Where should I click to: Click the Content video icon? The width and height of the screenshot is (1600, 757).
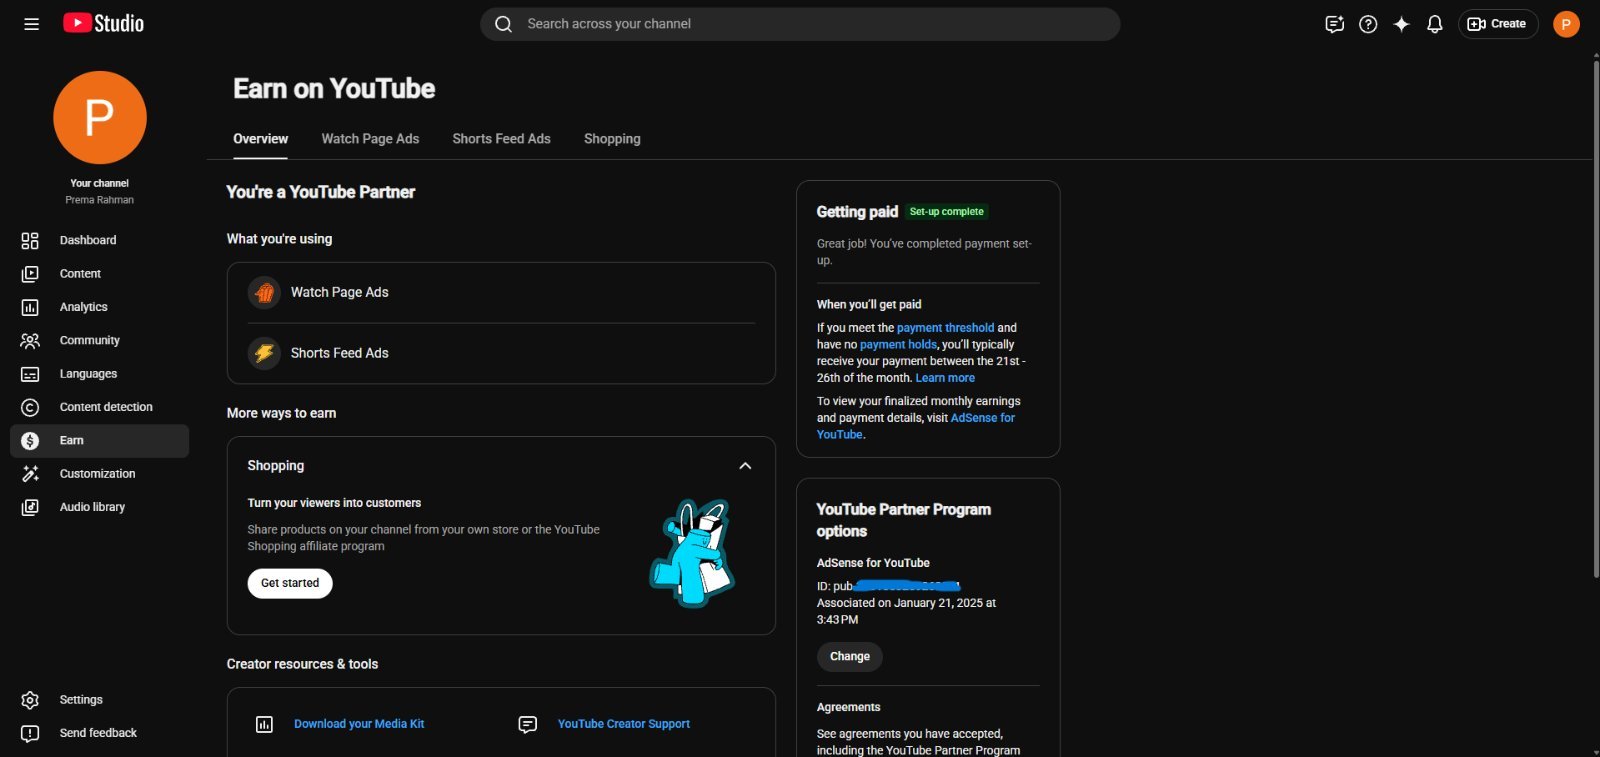click(30, 274)
